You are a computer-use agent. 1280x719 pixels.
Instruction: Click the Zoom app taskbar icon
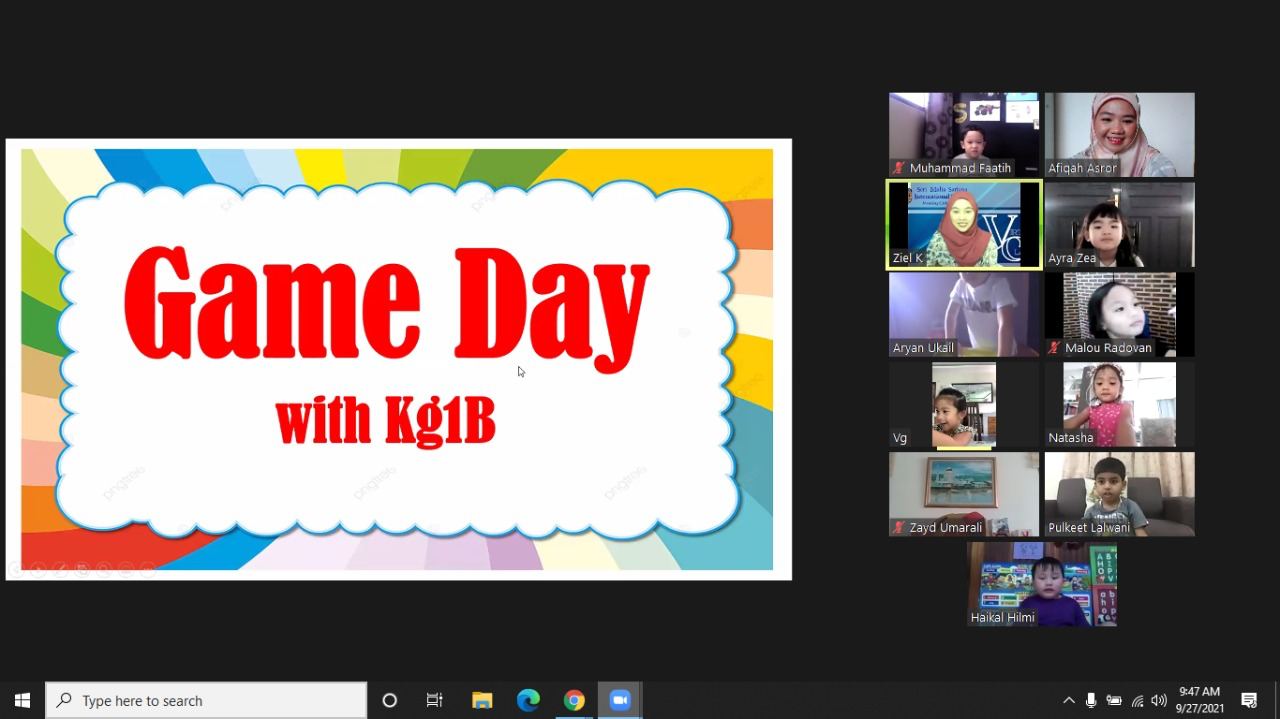click(x=620, y=700)
